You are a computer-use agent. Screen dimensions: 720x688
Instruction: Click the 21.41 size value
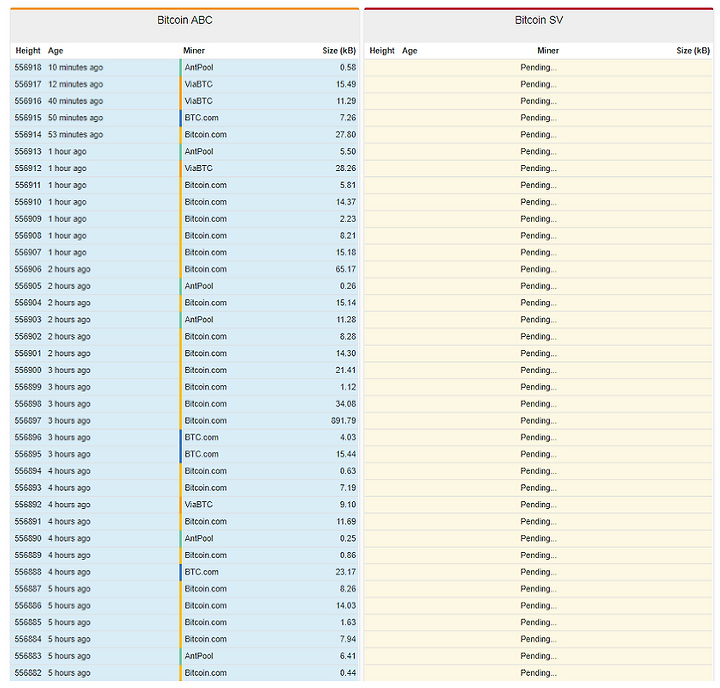(346, 371)
